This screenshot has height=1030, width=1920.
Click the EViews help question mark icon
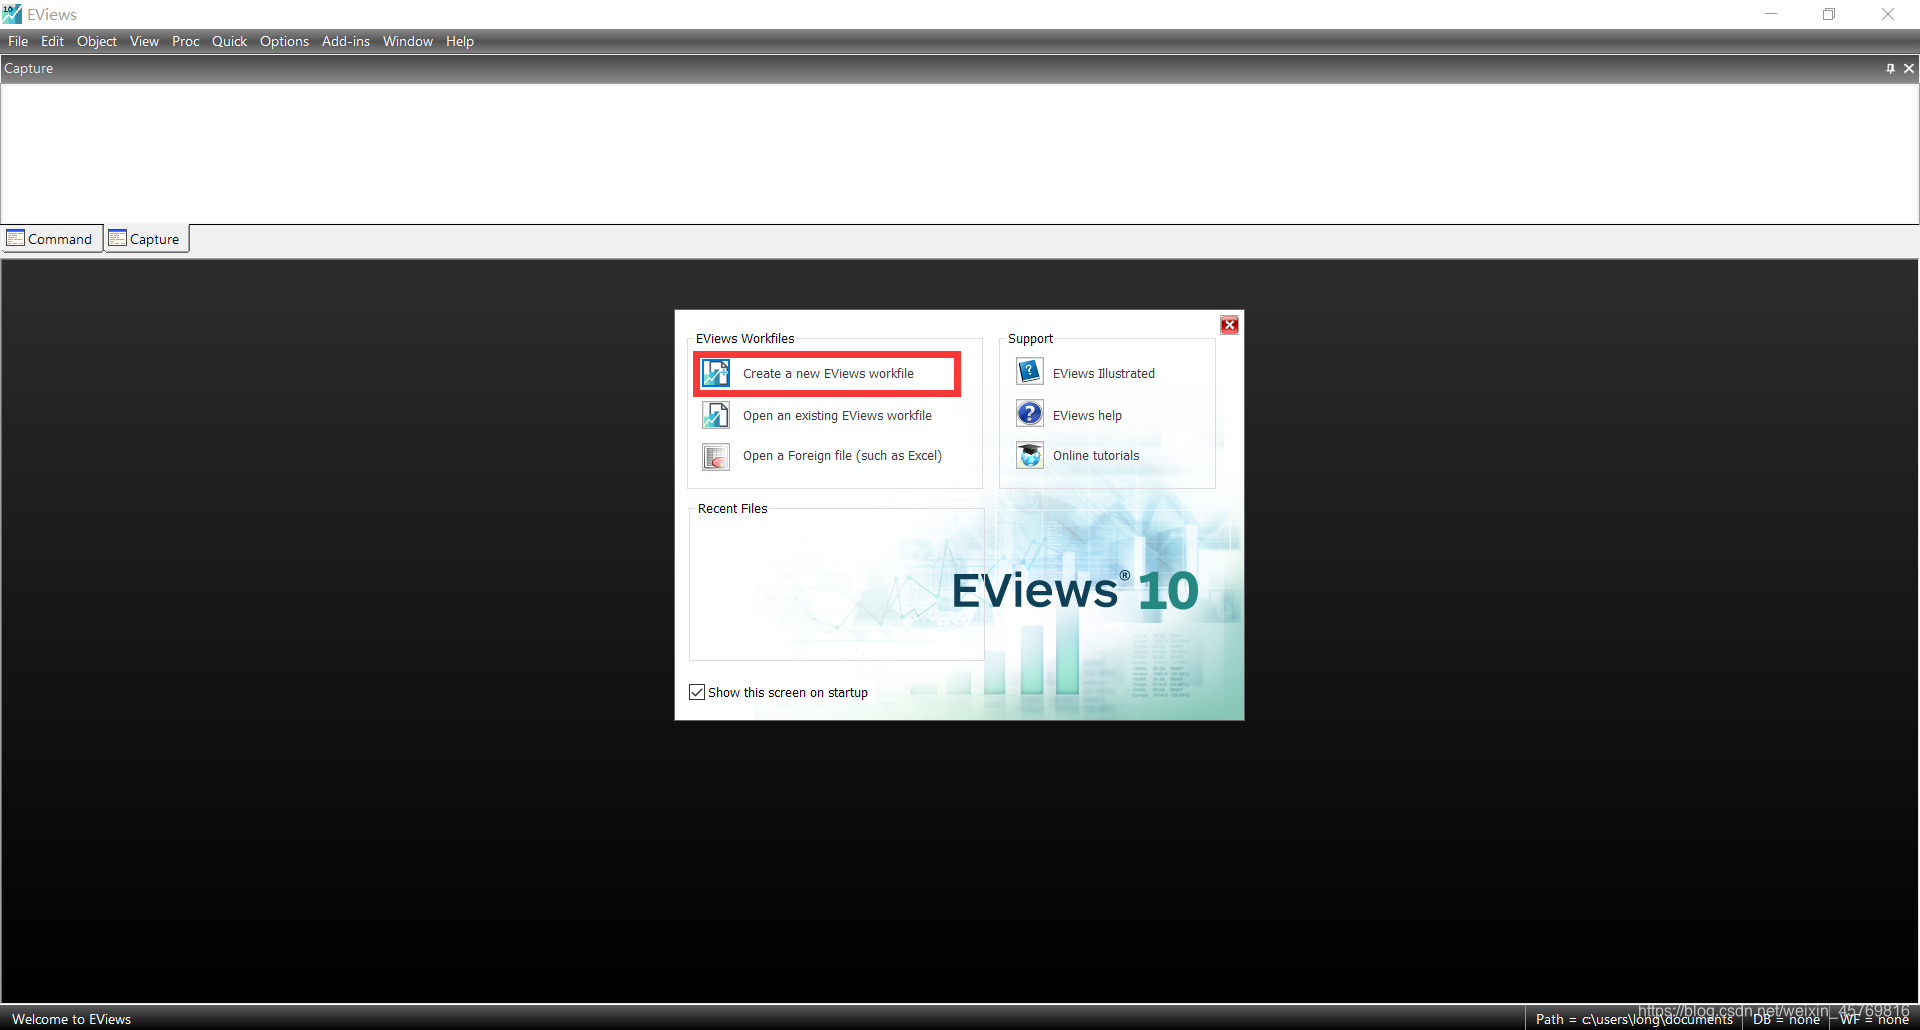pyautogui.click(x=1030, y=414)
